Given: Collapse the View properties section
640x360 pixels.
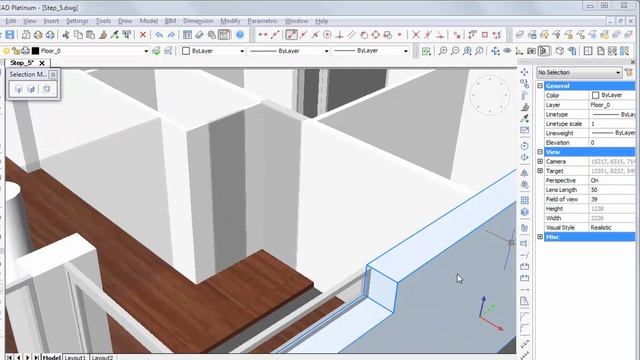Looking at the screenshot, I should [540, 152].
